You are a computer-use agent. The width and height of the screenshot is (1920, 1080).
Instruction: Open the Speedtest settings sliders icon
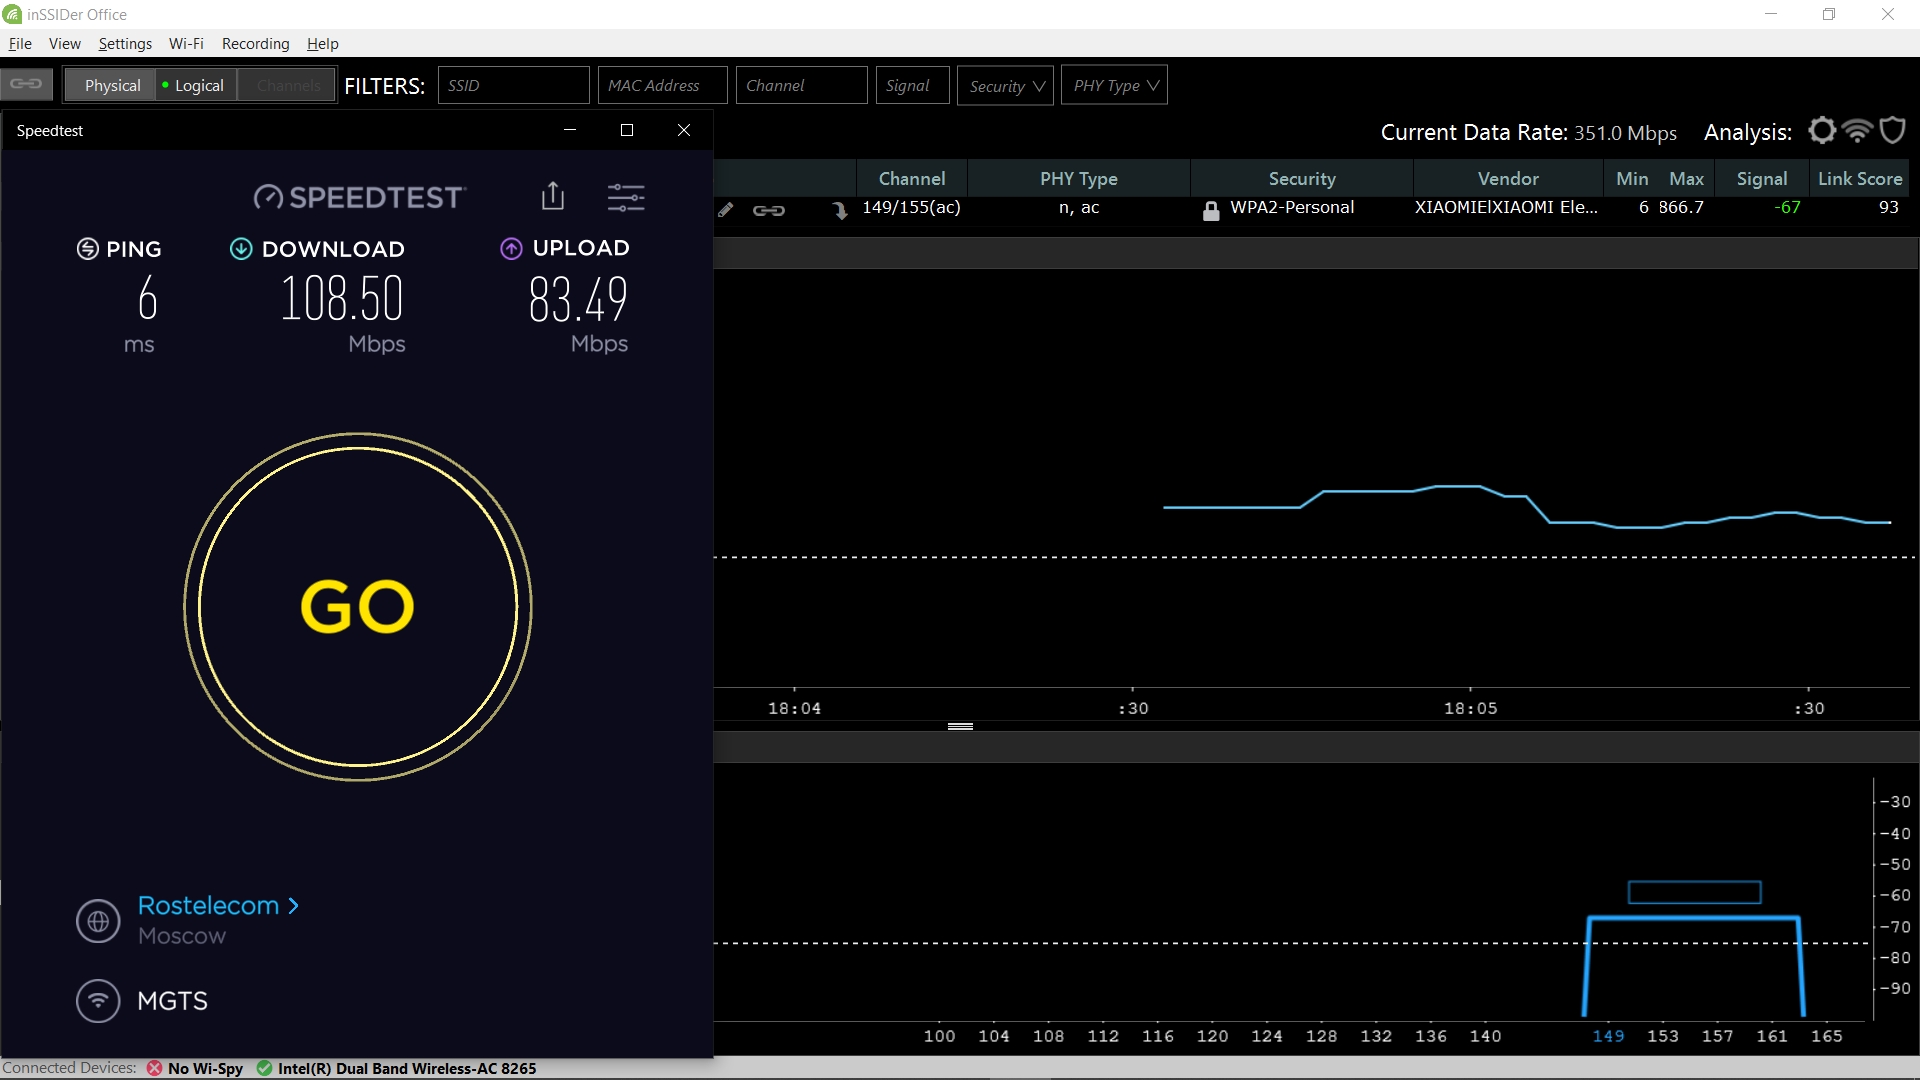[626, 197]
